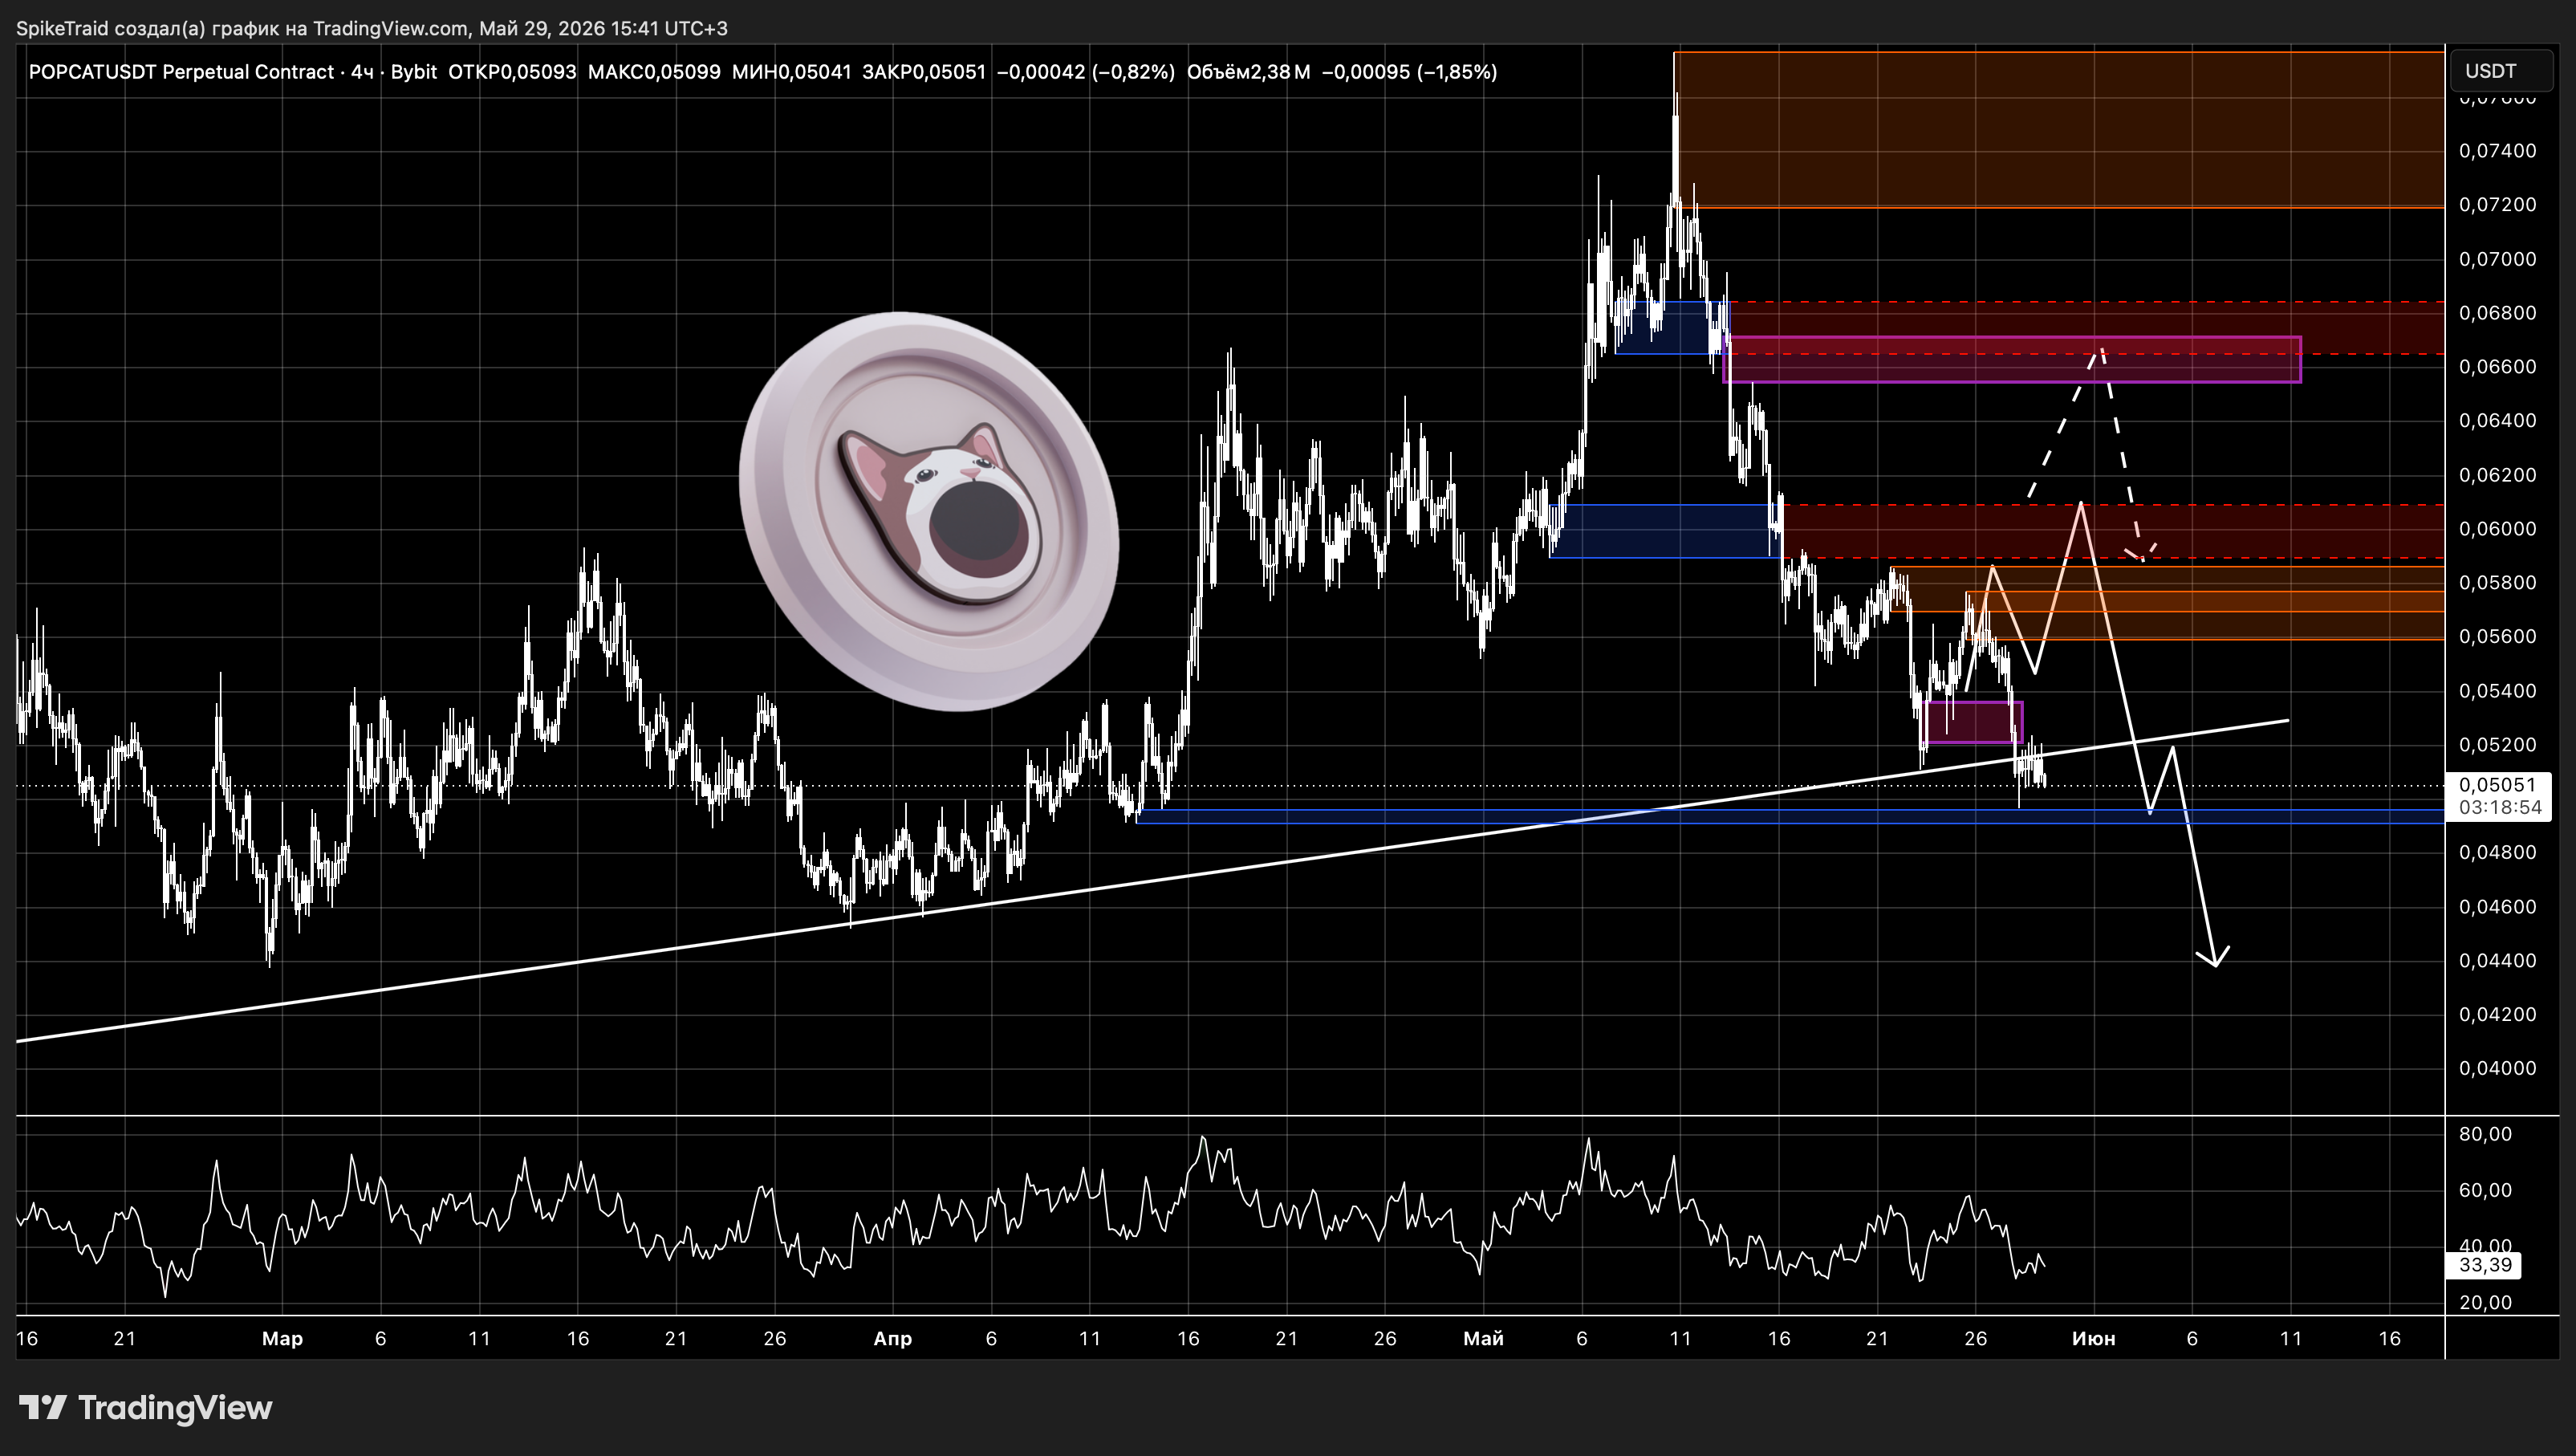
Task: Click the 20,00 level on RSI scale
Action: point(2485,1302)
